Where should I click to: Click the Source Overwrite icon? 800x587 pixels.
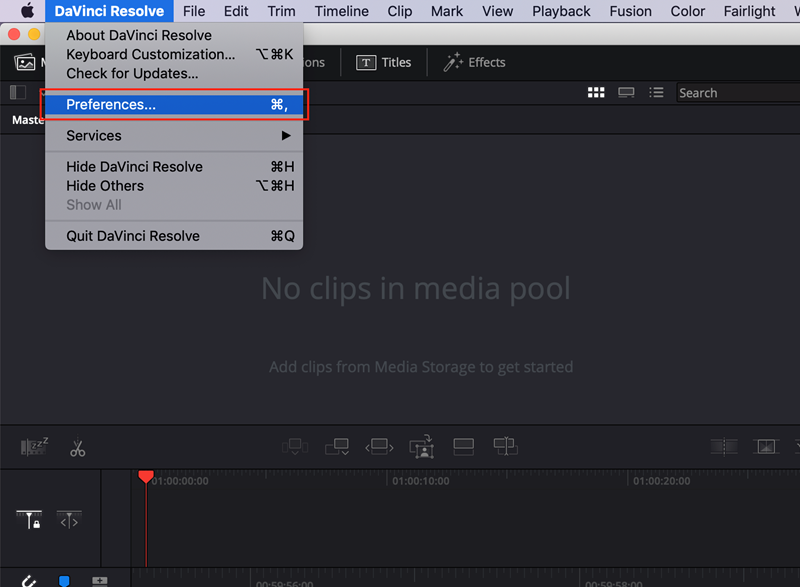(505, 447)
